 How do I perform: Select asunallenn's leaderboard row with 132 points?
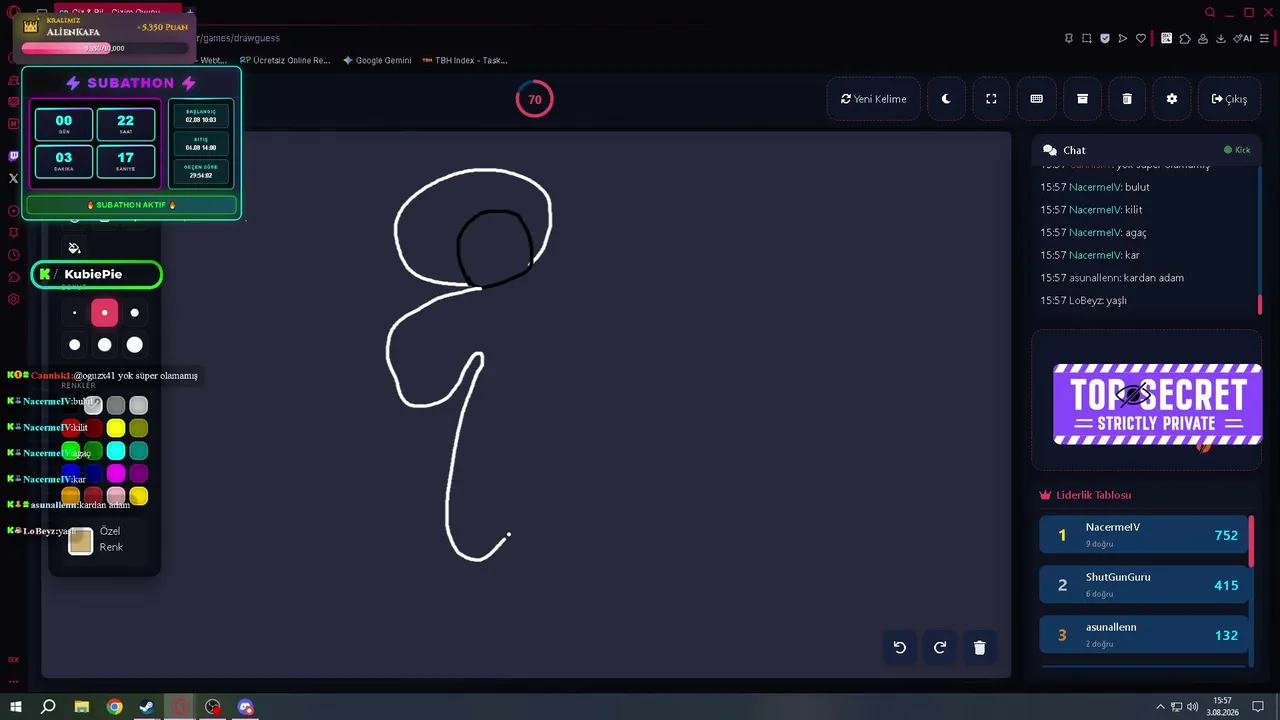coord(1144,635)
